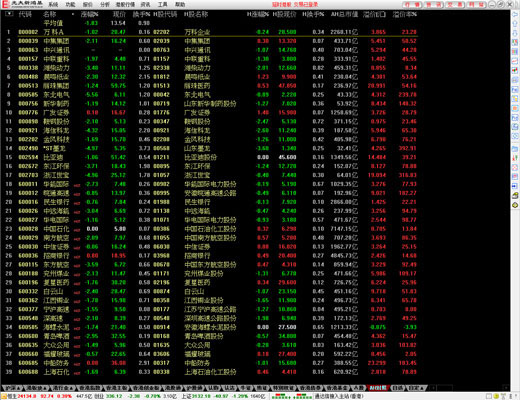Switch to the 牛证 tab
Image resolution: width=520 pixels, height=400 pixels.
click(245, 388)
